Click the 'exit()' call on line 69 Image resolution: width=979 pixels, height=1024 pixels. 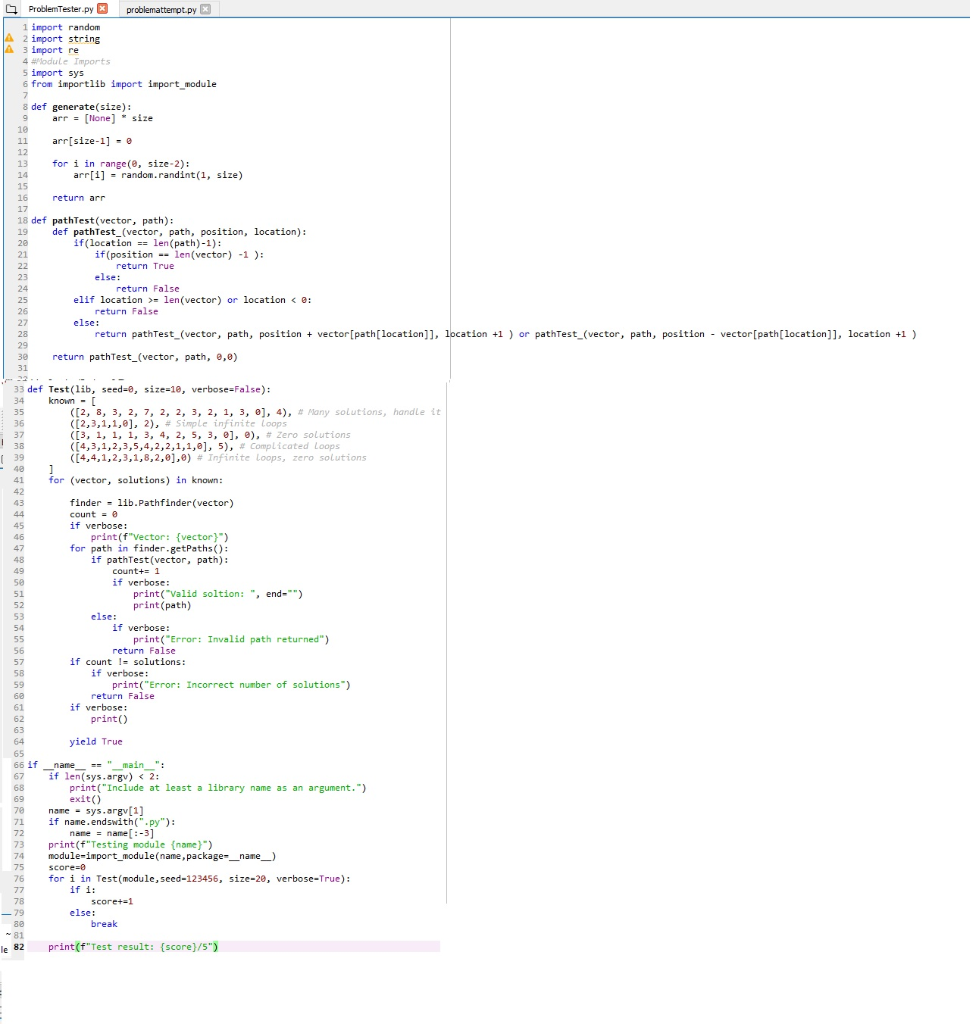pyautogui.click(x=86, y=799)
